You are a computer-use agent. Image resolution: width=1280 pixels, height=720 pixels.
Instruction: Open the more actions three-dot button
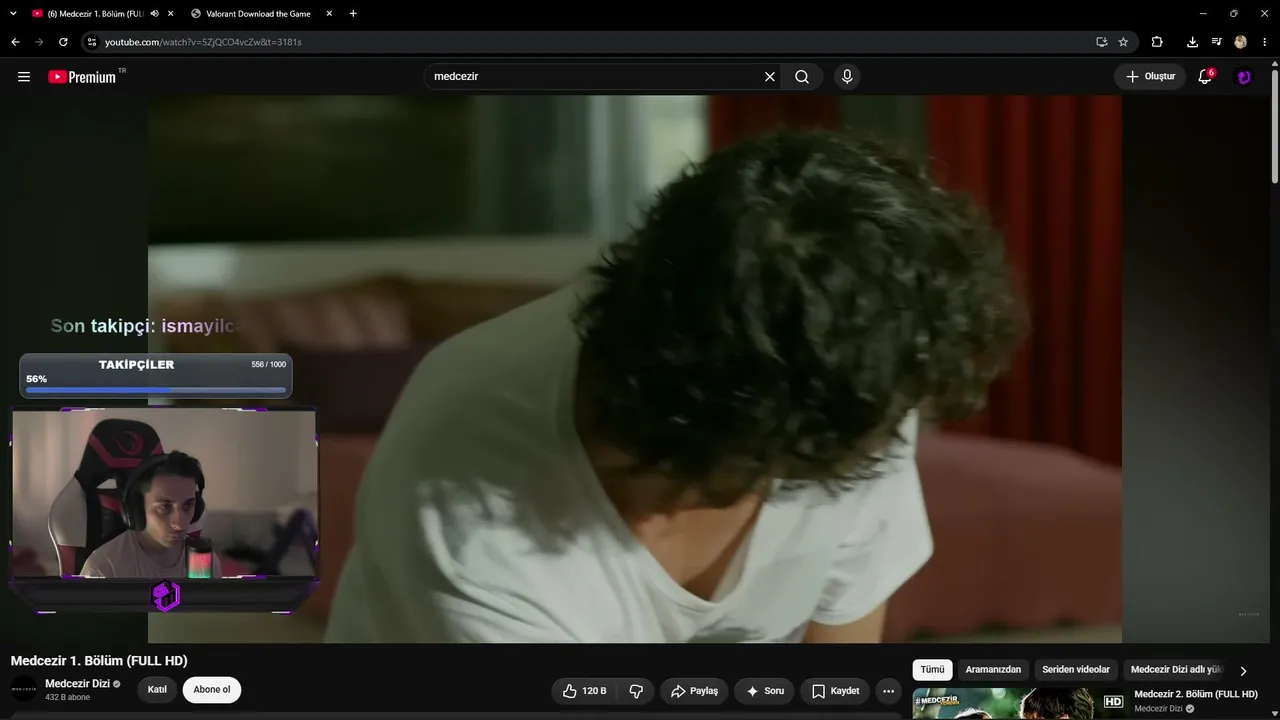click(x=888, y=691)
